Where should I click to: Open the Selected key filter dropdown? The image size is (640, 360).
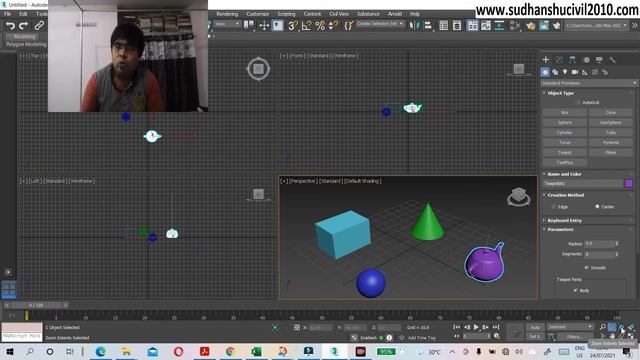pos(570,327)
